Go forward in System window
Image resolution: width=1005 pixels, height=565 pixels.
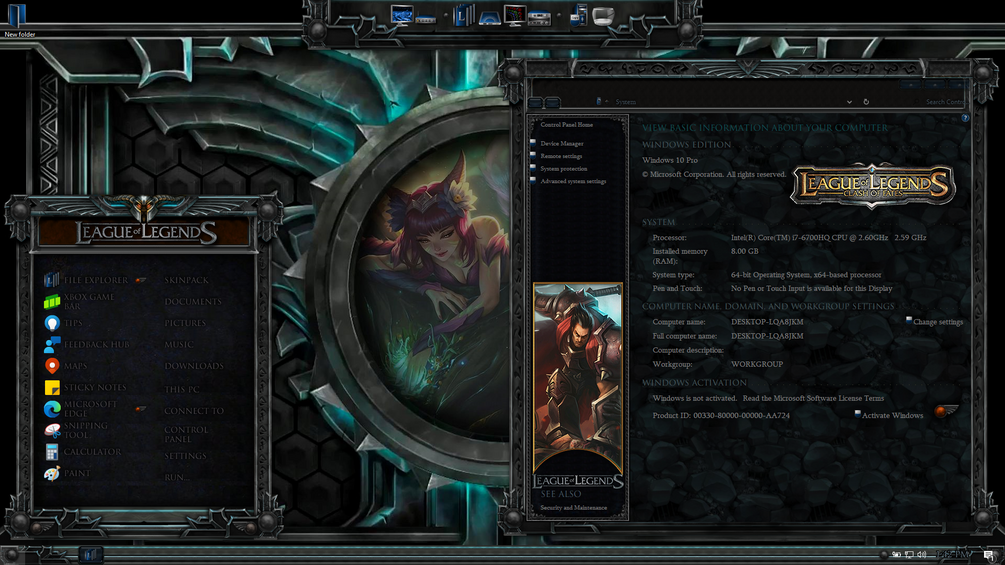pyautogui.click(x=552, y=102)
